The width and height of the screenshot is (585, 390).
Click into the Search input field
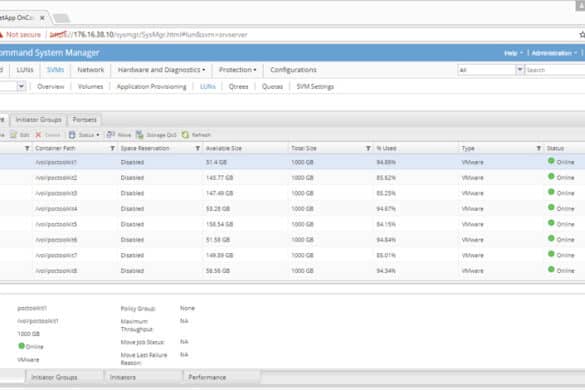coord(555,70)
